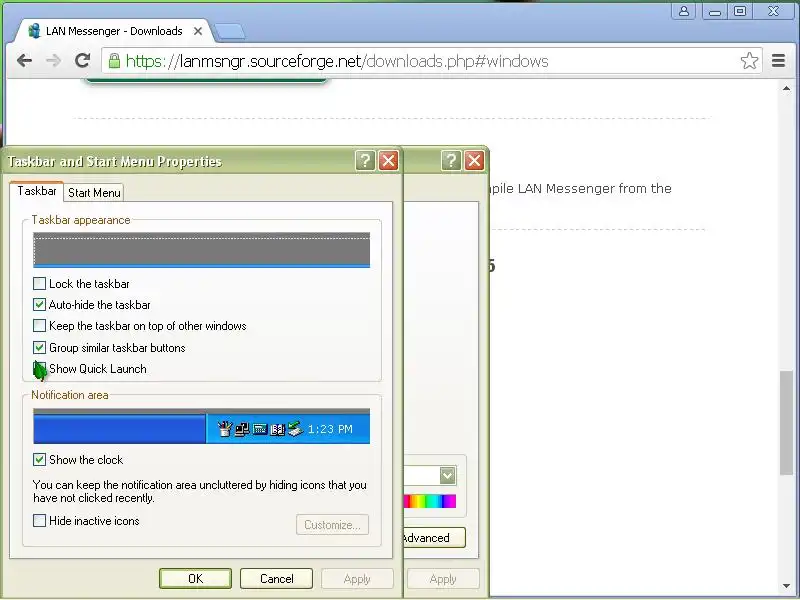Enable the Hide inactive icons checkbox
Image resolution: width=800 pixels, height=600 pixels.
tap(39, 520)
